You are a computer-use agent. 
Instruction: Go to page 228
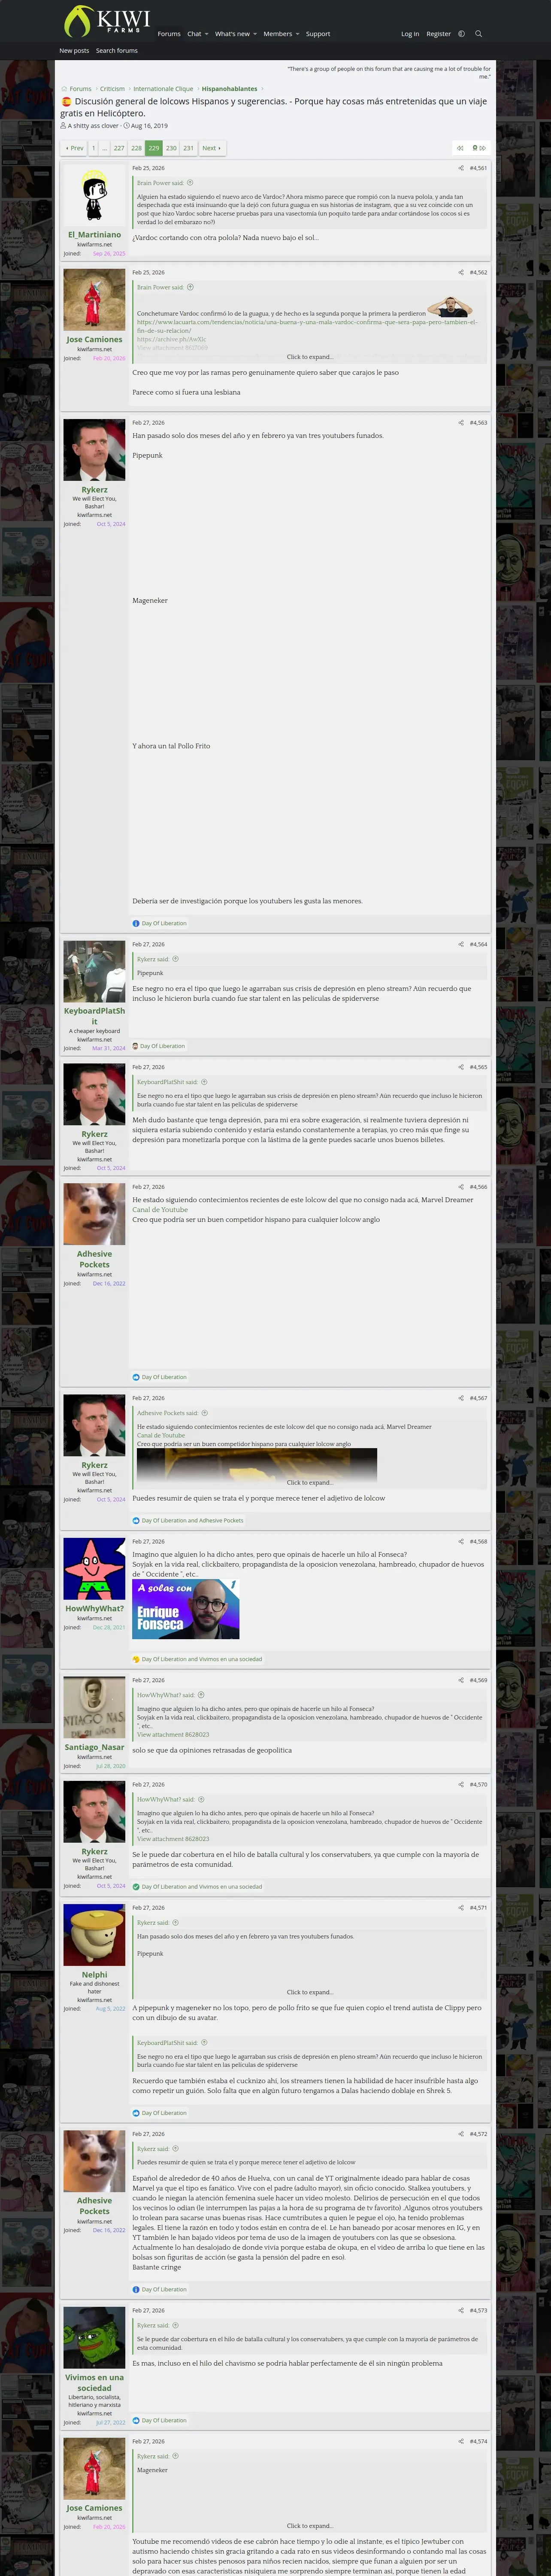(137, 148)
